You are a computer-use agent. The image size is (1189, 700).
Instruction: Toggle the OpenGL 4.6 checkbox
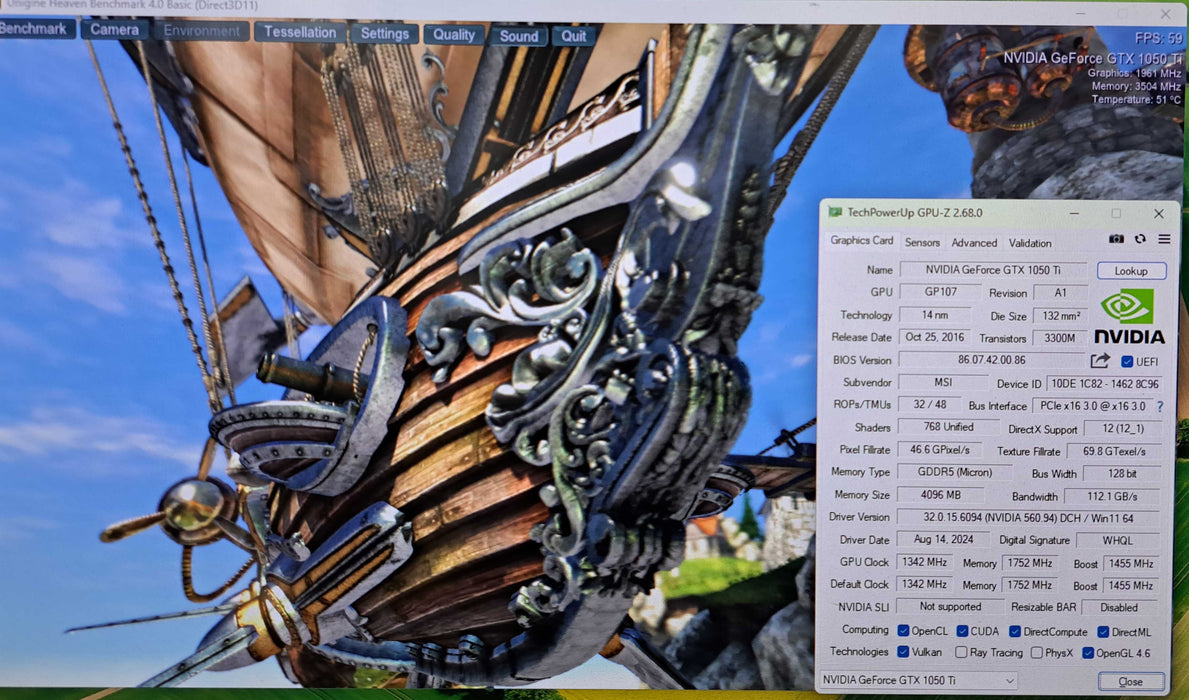(1088, 653)
